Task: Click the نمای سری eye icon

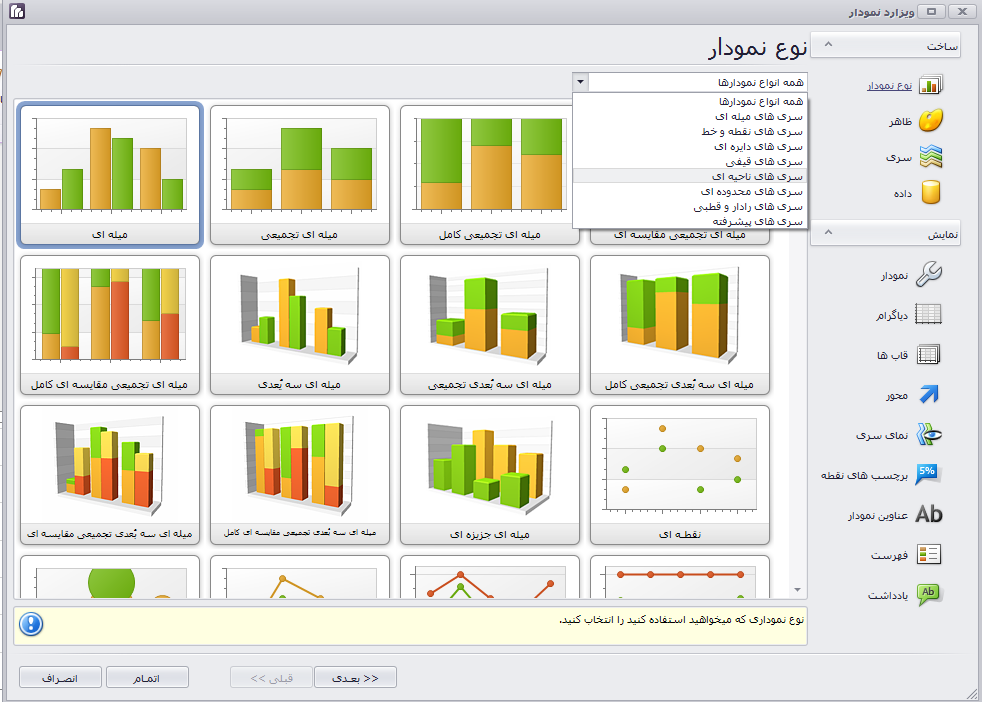Action: coord(929,435)
